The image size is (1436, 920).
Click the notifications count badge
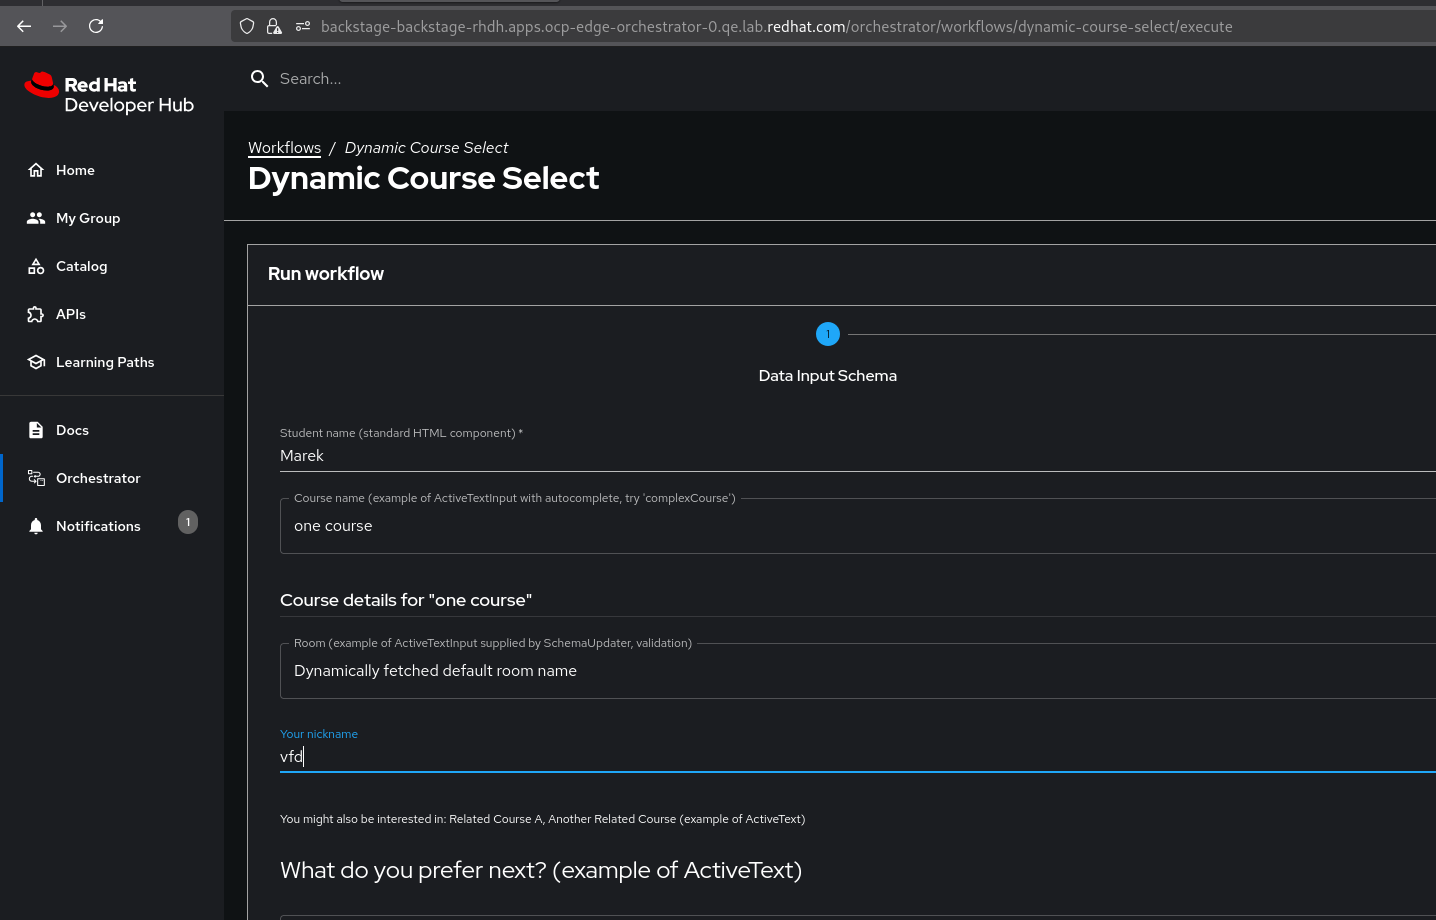click(x=188, y=522)
